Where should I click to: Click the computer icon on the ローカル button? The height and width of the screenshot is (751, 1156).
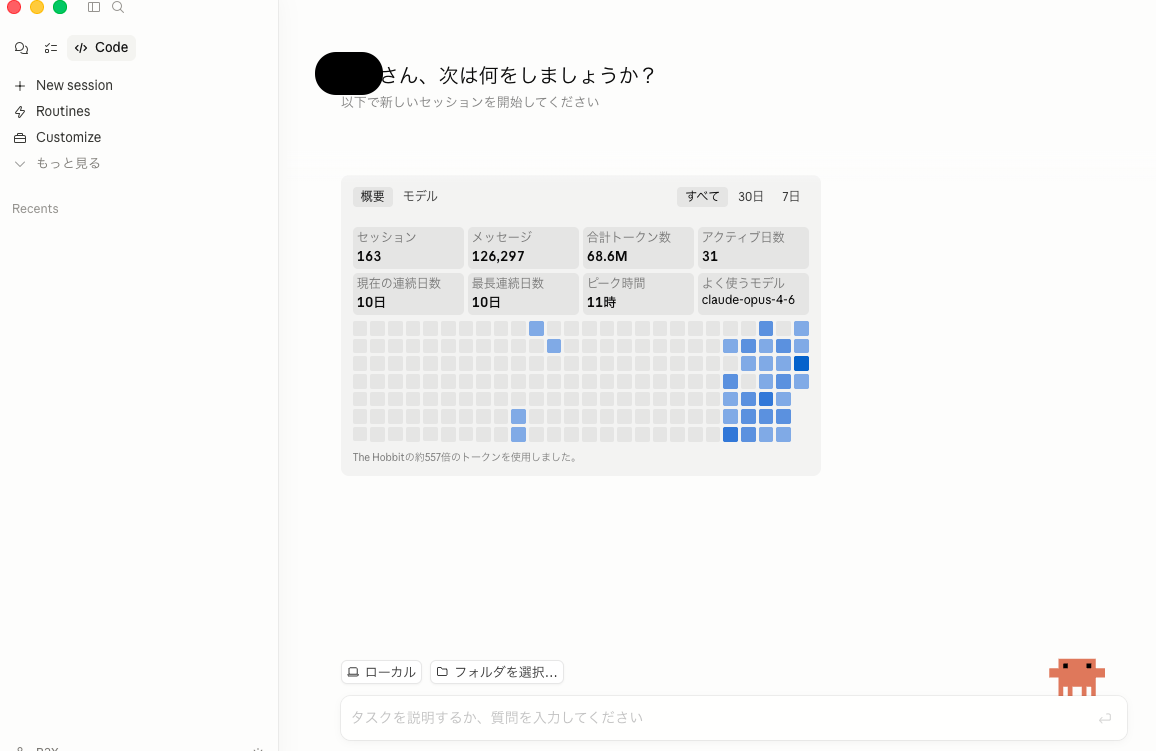tap(352, 671)
